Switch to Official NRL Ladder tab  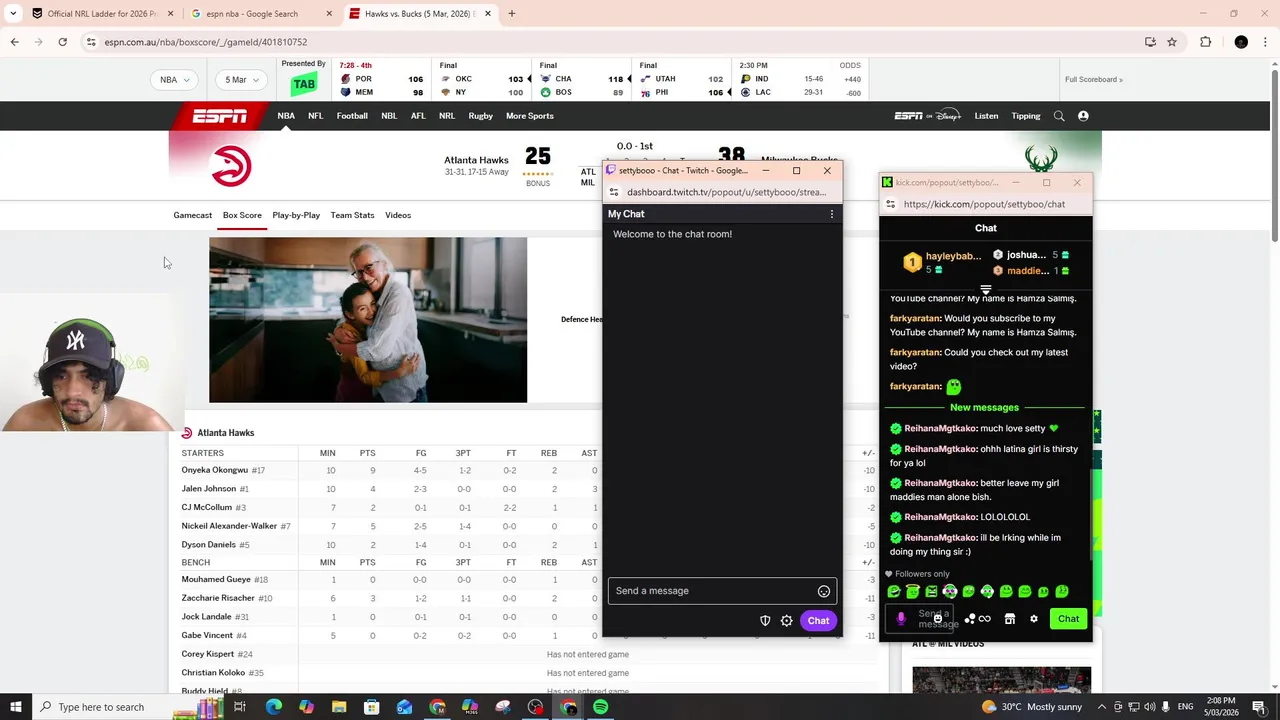102,14
